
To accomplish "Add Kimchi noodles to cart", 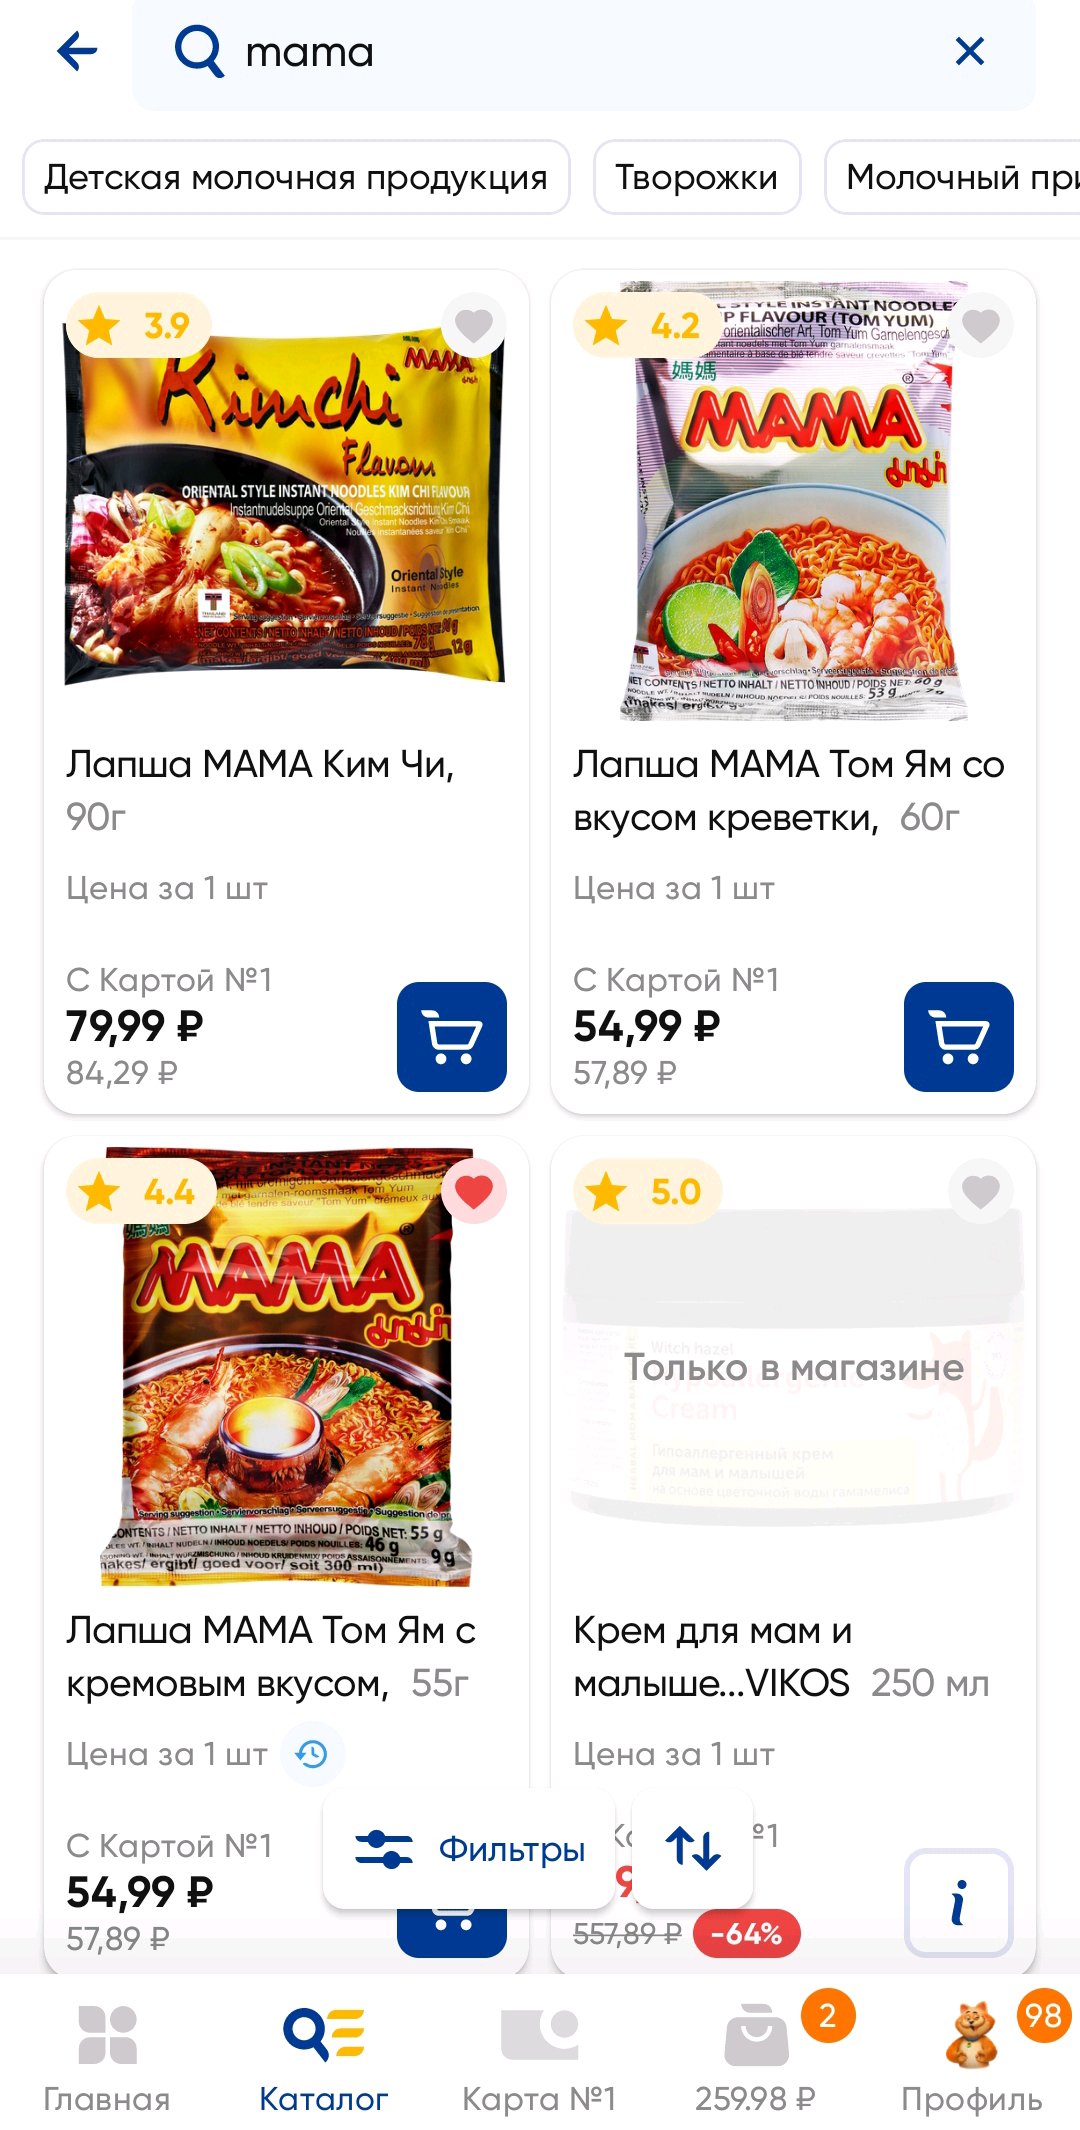I will [x=451, y=1037].
